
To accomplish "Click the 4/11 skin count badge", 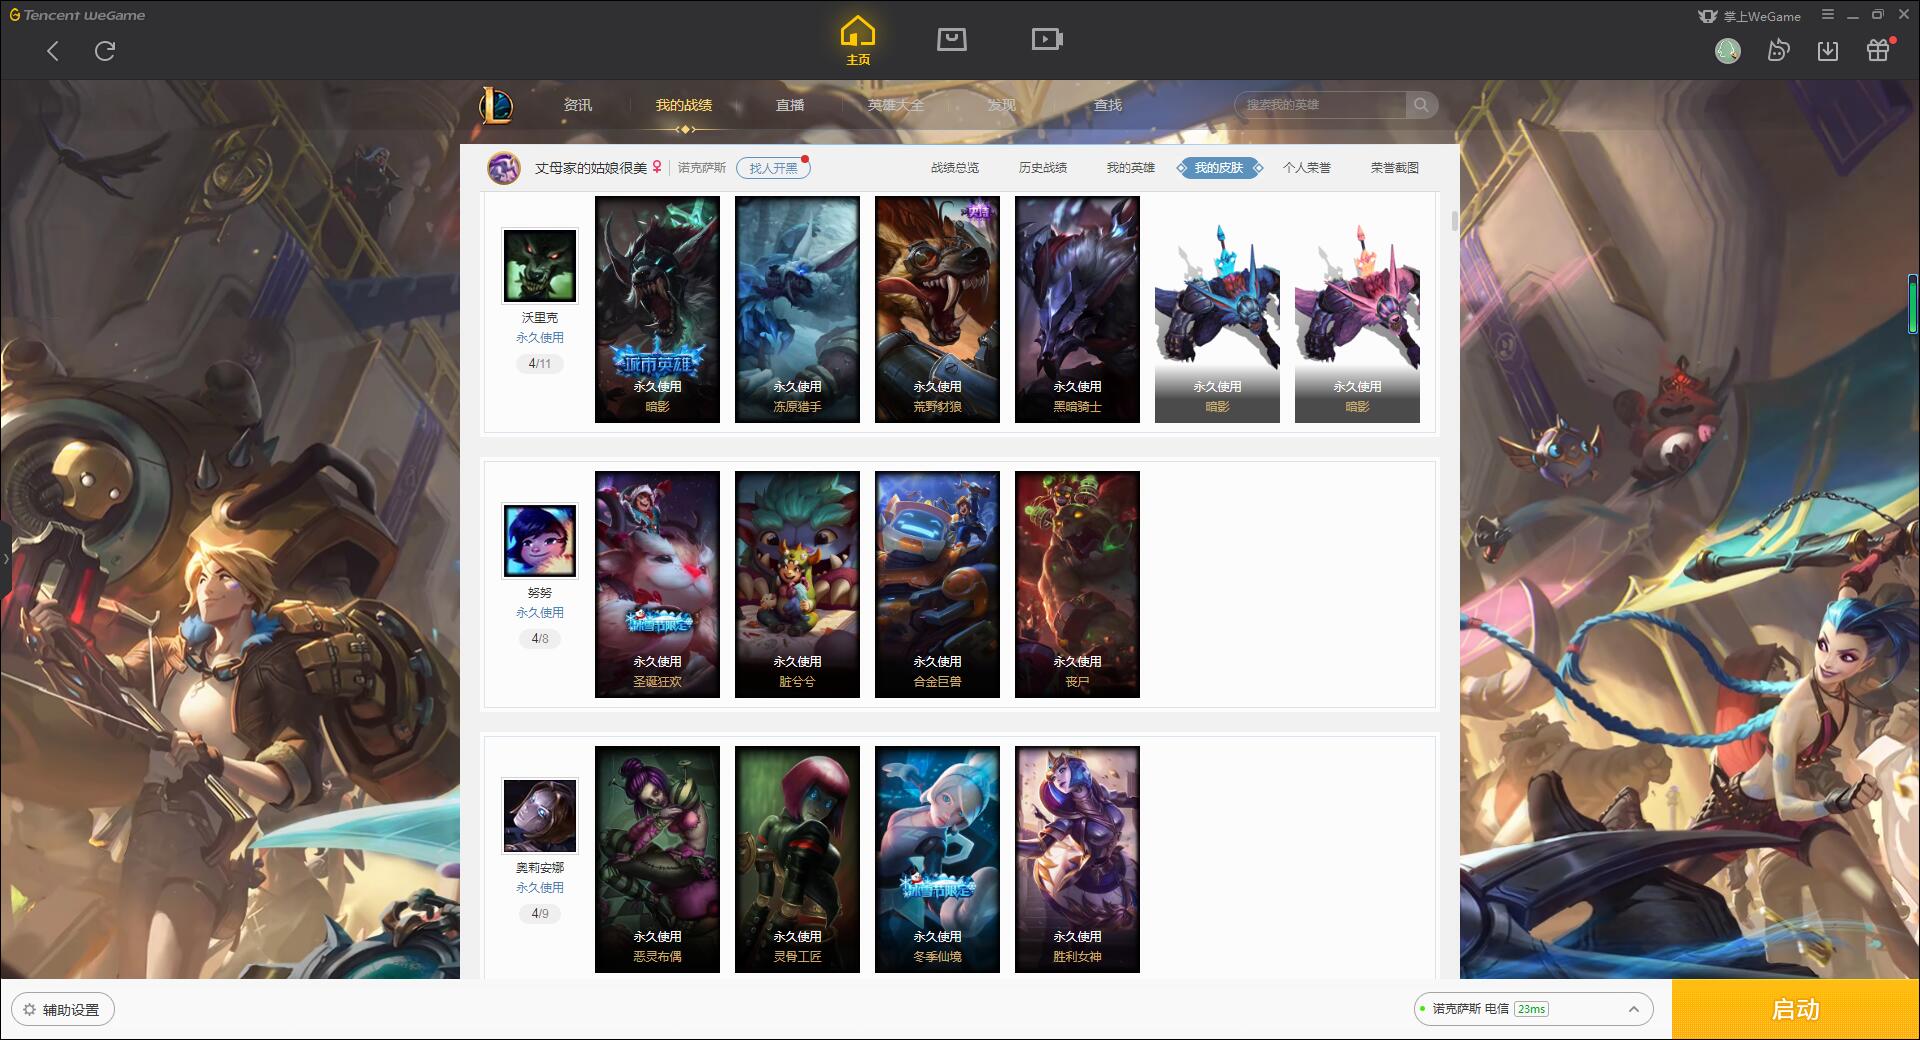I will [x=540, y=364].
